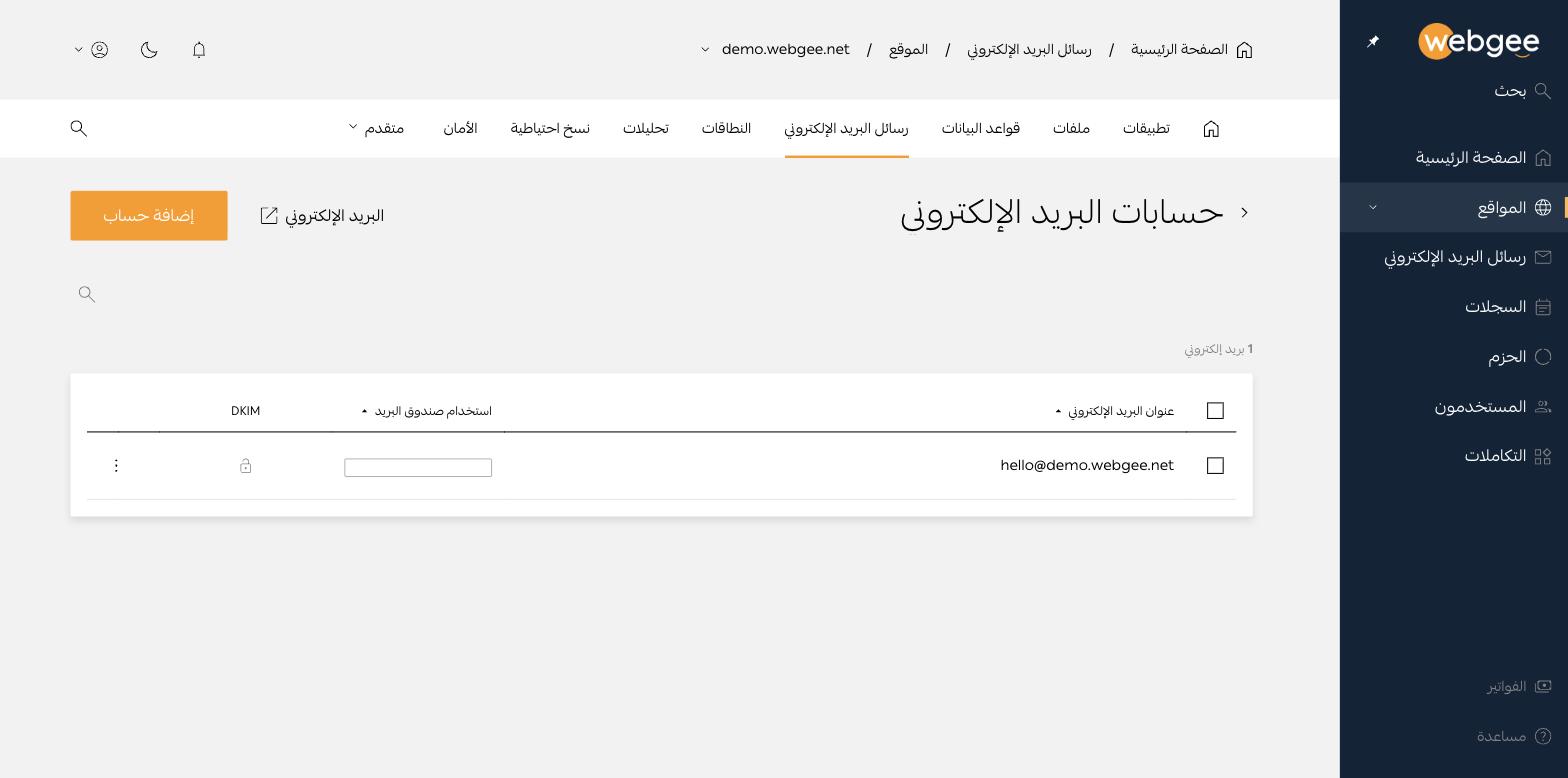Click the breadcrumb home icon
Screen dimensions: 1568x778
pos(1244,50)
